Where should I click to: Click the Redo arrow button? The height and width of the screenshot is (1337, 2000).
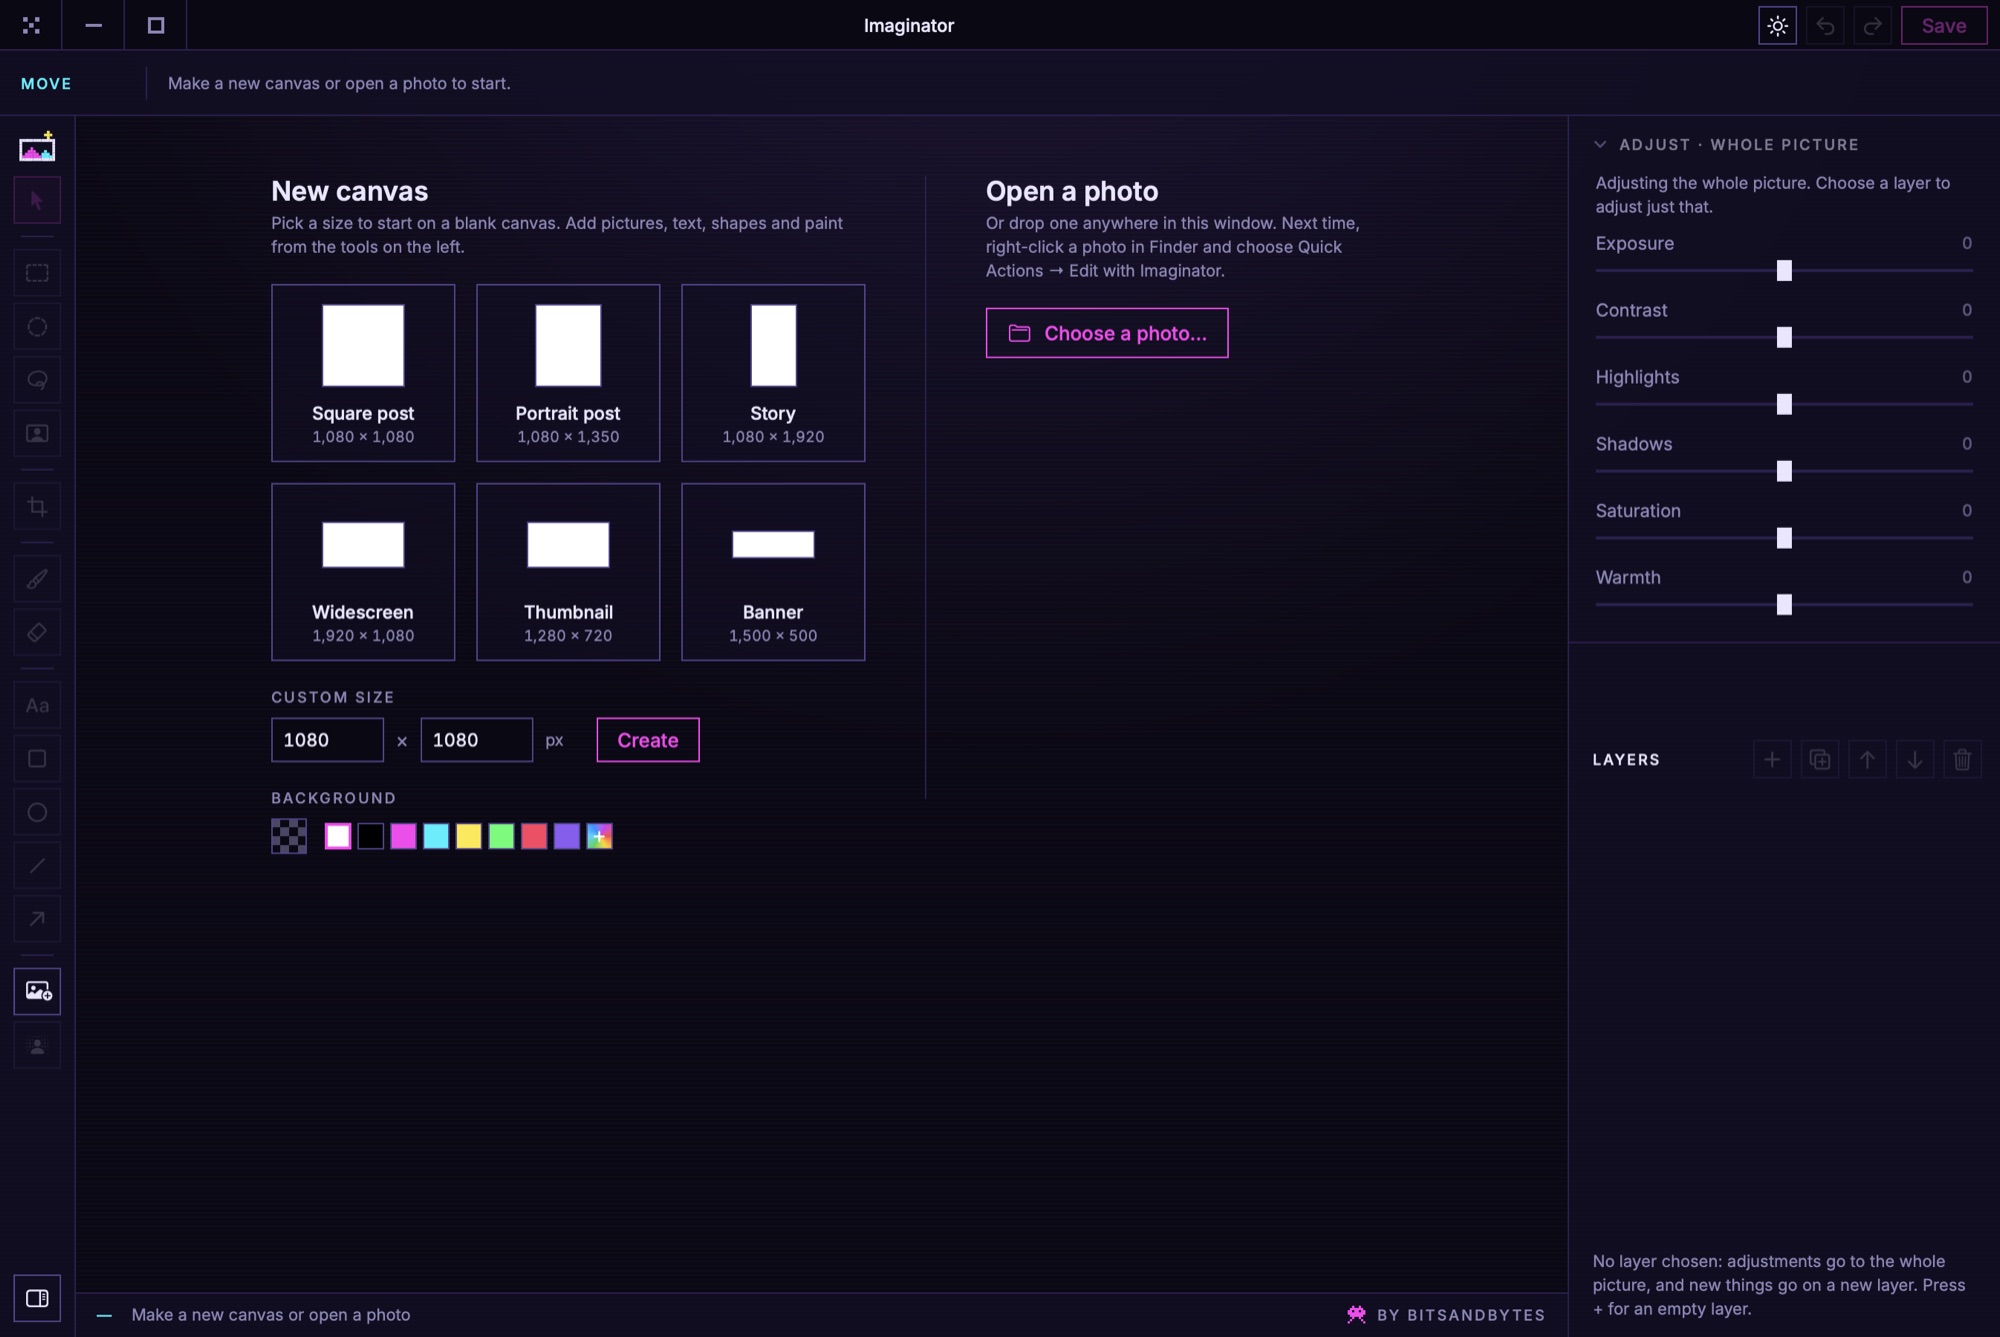click(1872, 26)
